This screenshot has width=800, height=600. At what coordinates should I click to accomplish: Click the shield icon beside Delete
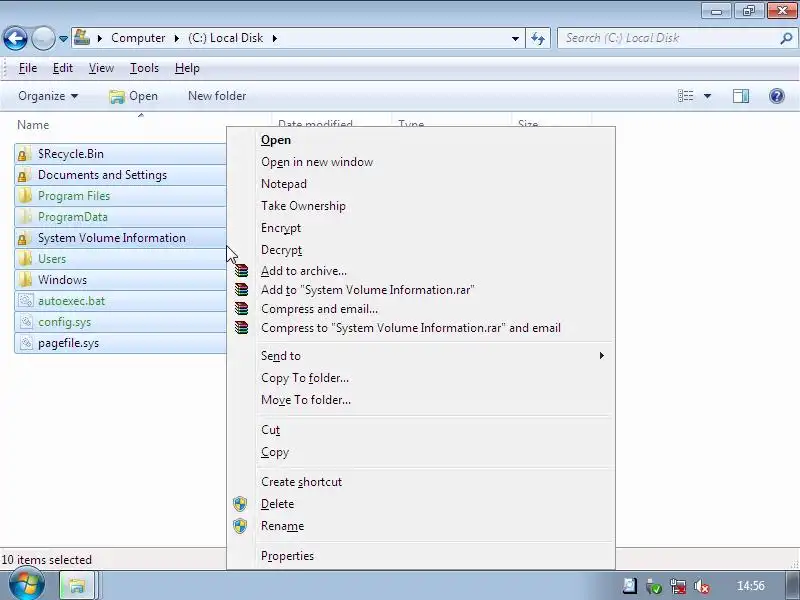point(240,504)
